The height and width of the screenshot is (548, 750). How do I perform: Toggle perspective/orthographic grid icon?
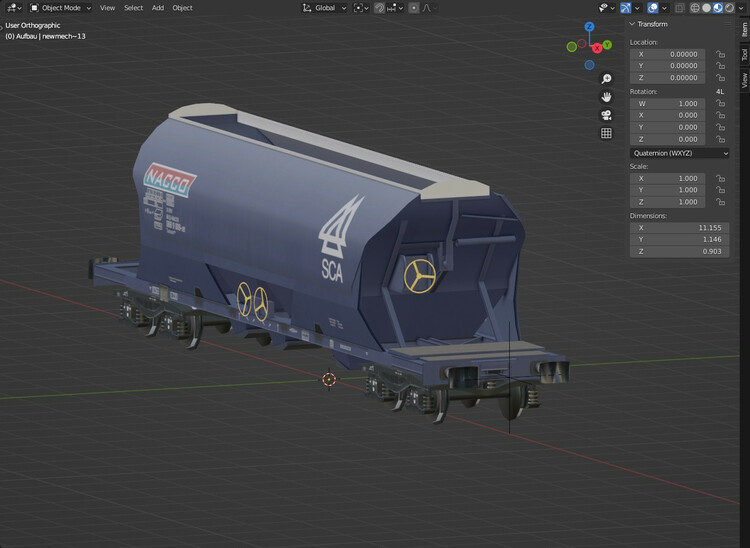pyautogui.click(x=607, y=133)
